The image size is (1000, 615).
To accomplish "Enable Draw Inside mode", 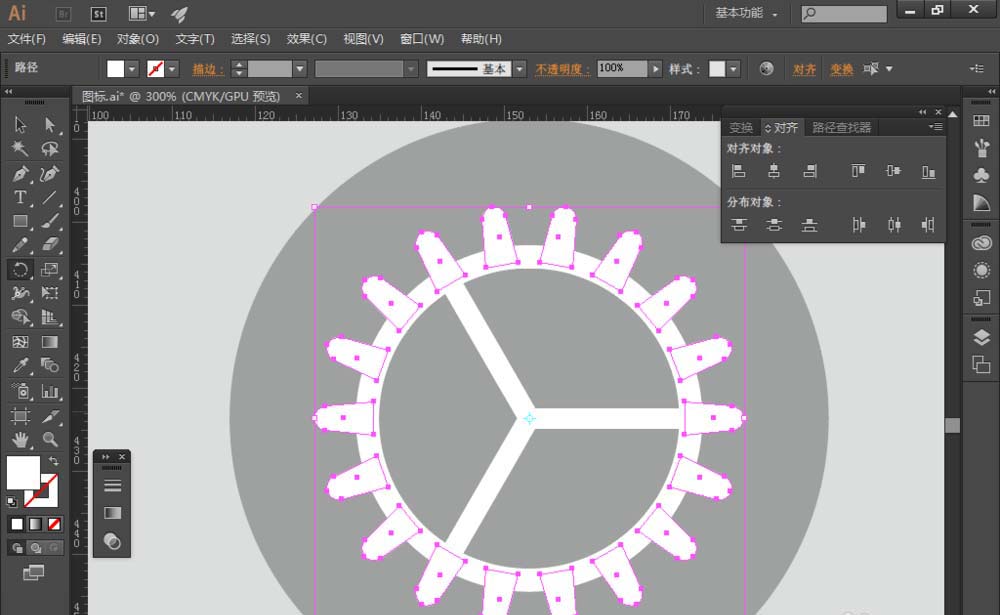I will [x=55, y=548].
